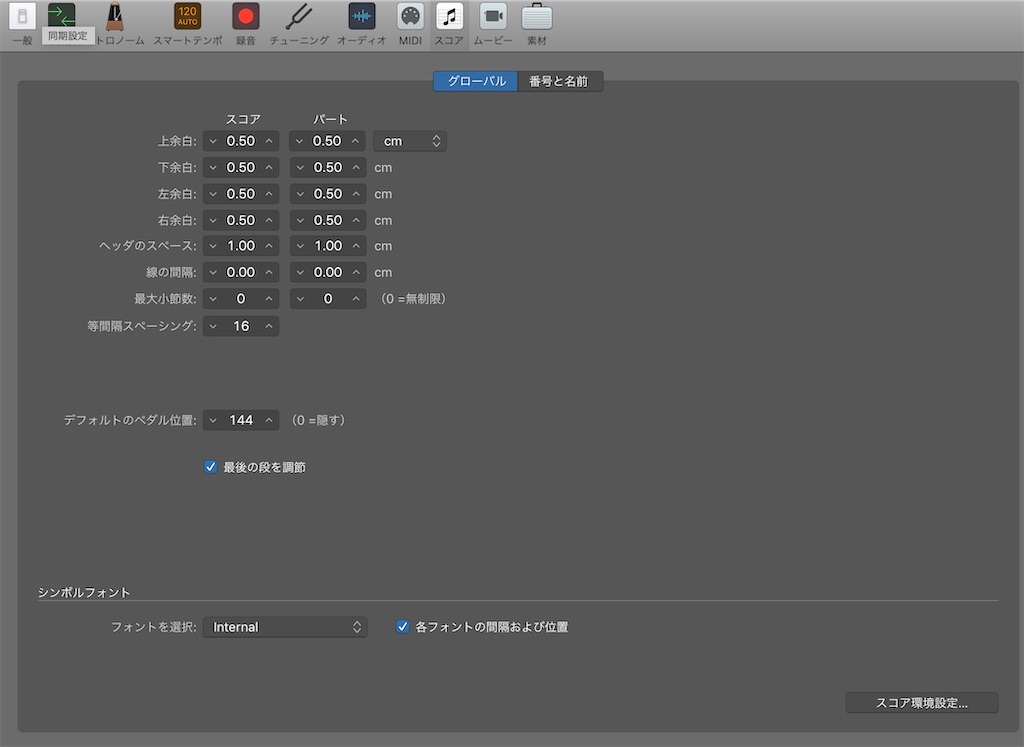Decrease 線の間隔 part value down arrow

click(300, 272)
